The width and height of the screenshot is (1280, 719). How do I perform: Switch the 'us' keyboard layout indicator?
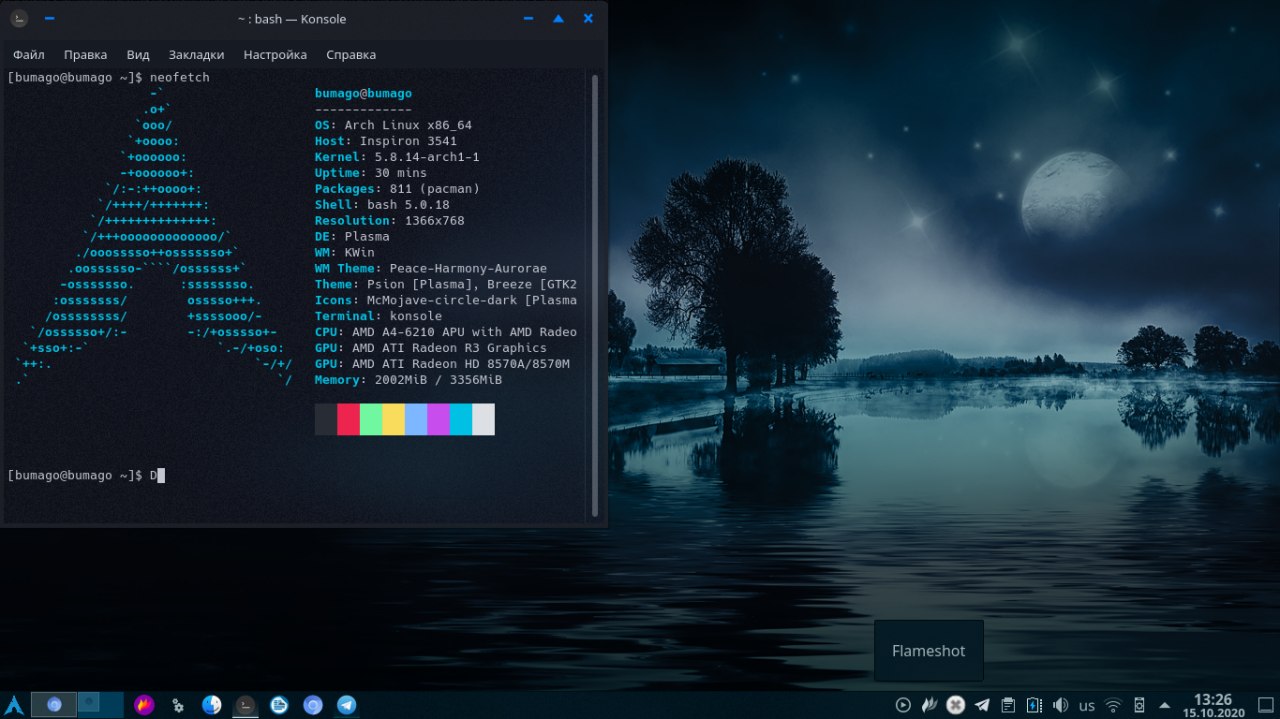coord(1087,706)
